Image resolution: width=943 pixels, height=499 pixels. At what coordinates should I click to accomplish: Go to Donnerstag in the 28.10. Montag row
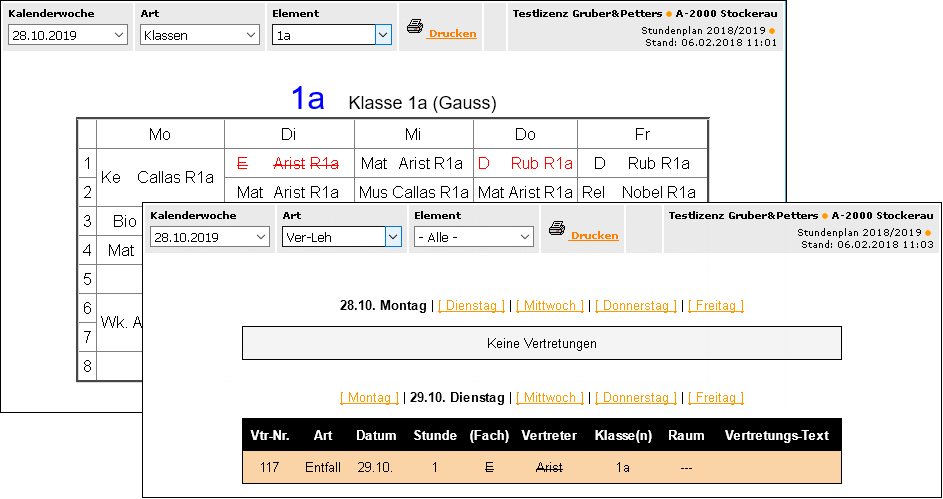tap(633, 306)
